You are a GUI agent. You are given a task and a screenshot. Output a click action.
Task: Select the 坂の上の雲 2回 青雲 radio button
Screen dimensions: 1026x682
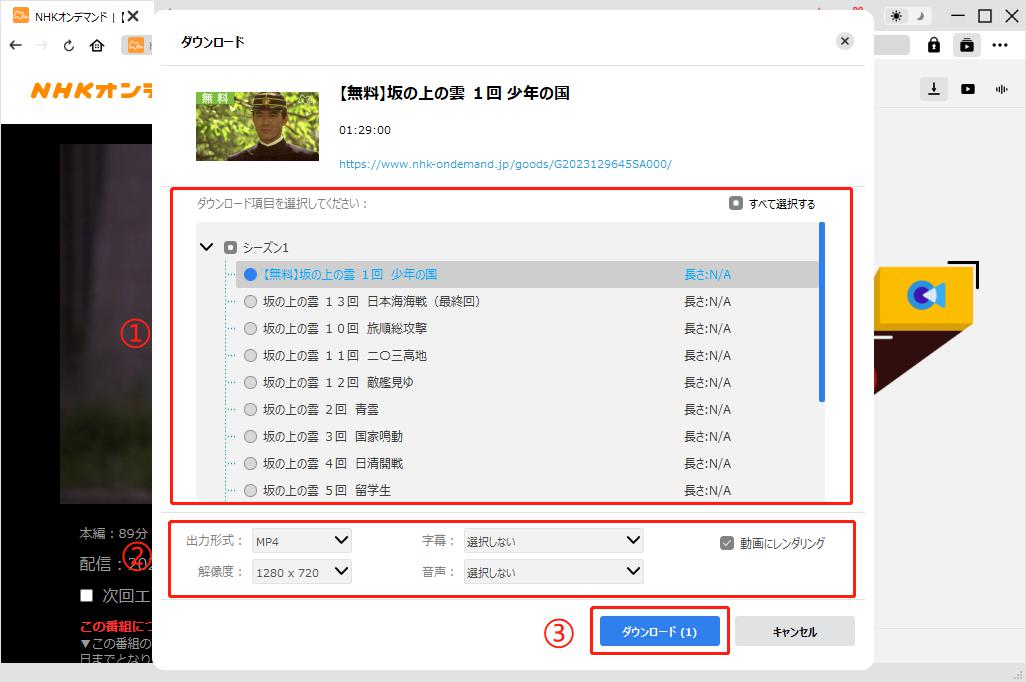click(x=250, y=410)
